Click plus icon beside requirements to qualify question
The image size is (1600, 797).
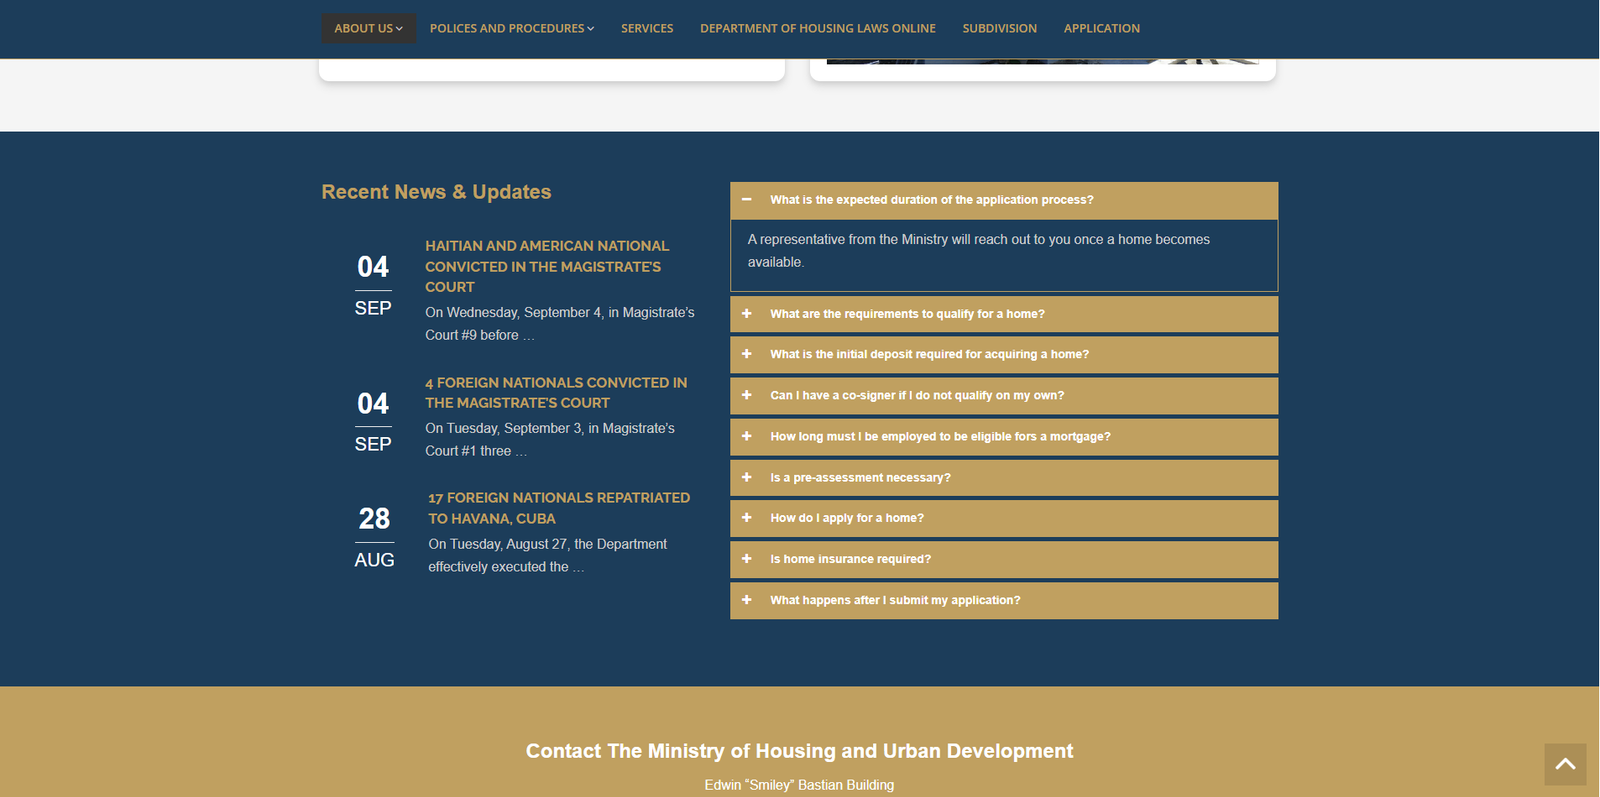tap(747, 314)
